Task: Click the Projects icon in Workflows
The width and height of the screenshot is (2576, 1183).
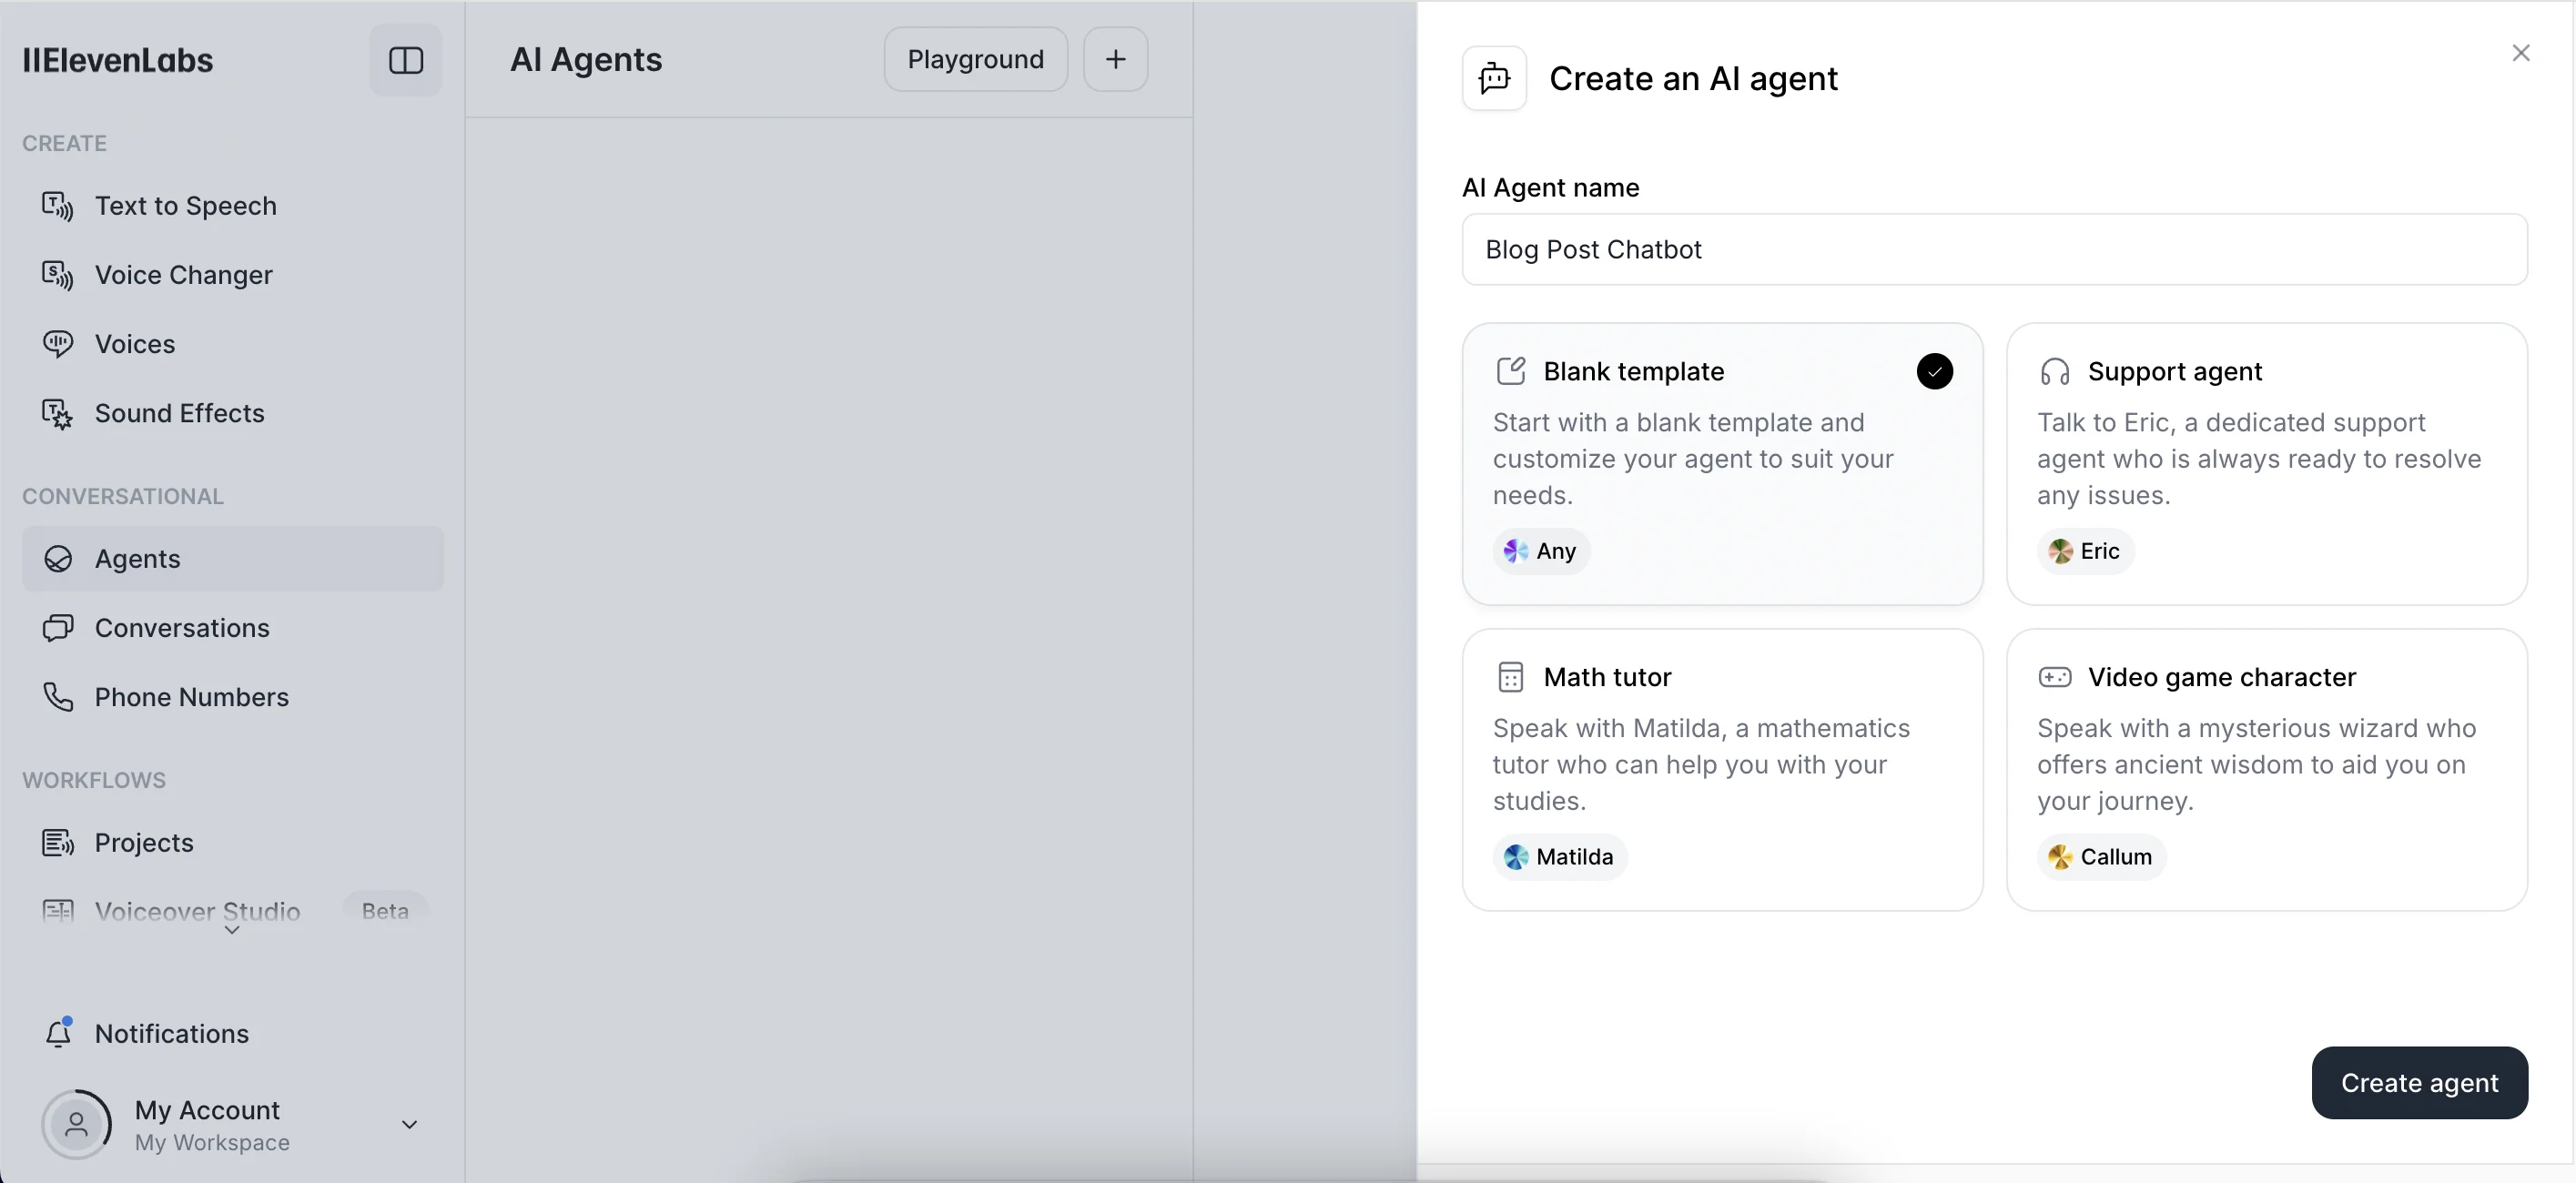Action: pos(57,843)
